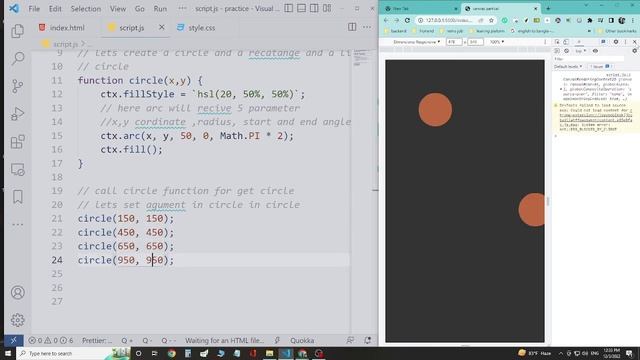Switch to style.css tab

click(x=196, y=27)
